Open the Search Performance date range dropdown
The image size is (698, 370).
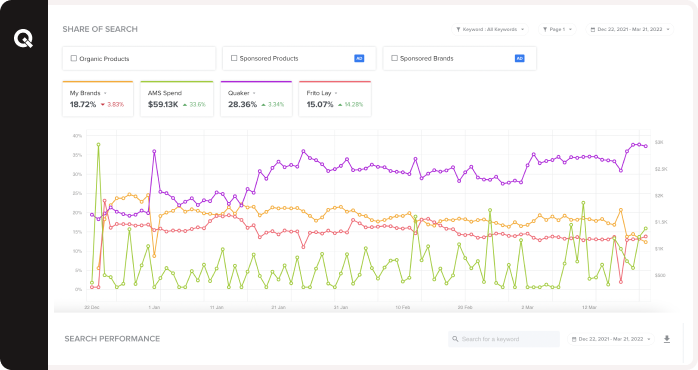(611, 339)
